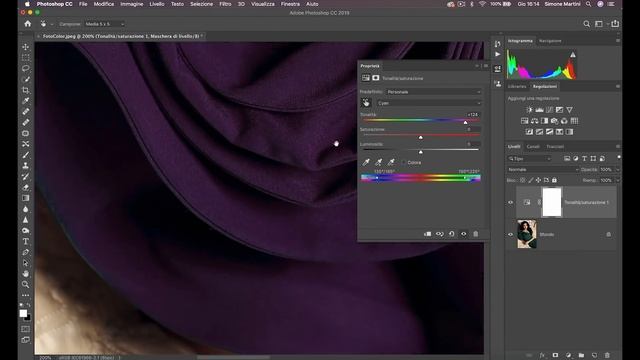640x360 pixels.
Task: Switch to the Librerie tab
Action: 517,87
